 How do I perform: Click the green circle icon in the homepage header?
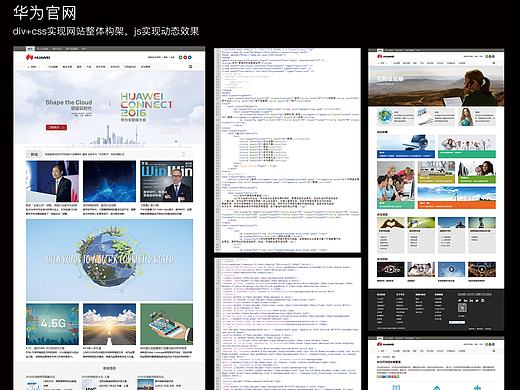[180, 57]
